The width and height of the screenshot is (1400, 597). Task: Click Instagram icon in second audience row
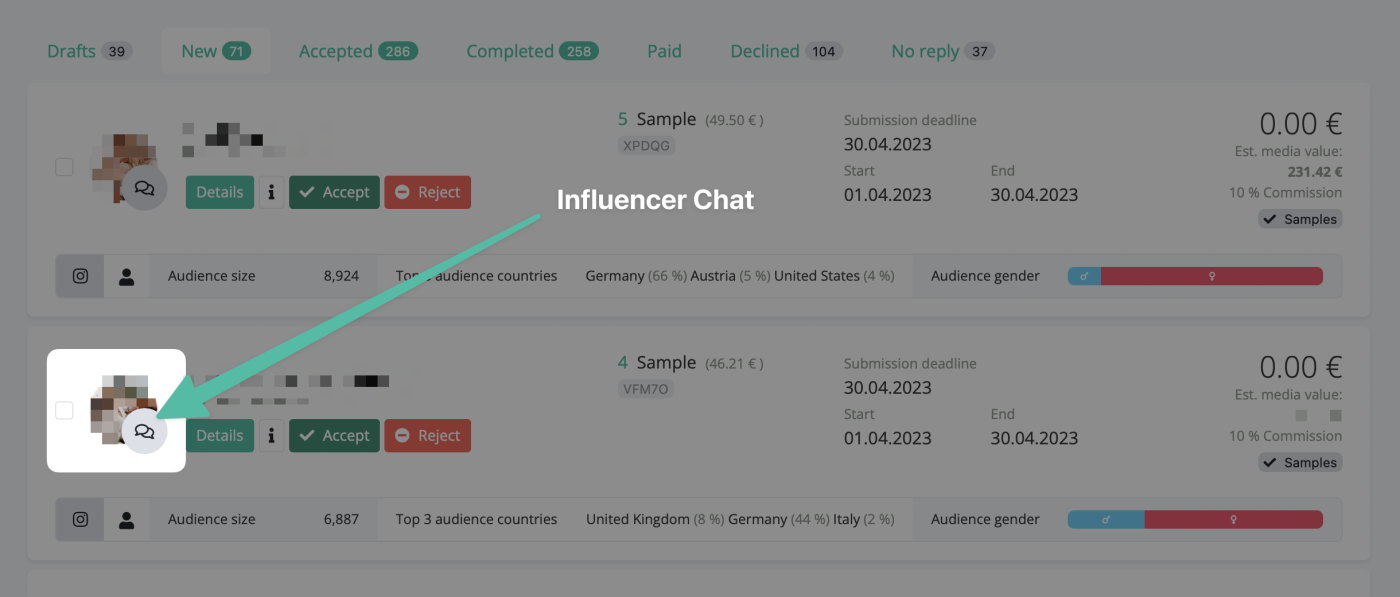(x=80, y=519)
